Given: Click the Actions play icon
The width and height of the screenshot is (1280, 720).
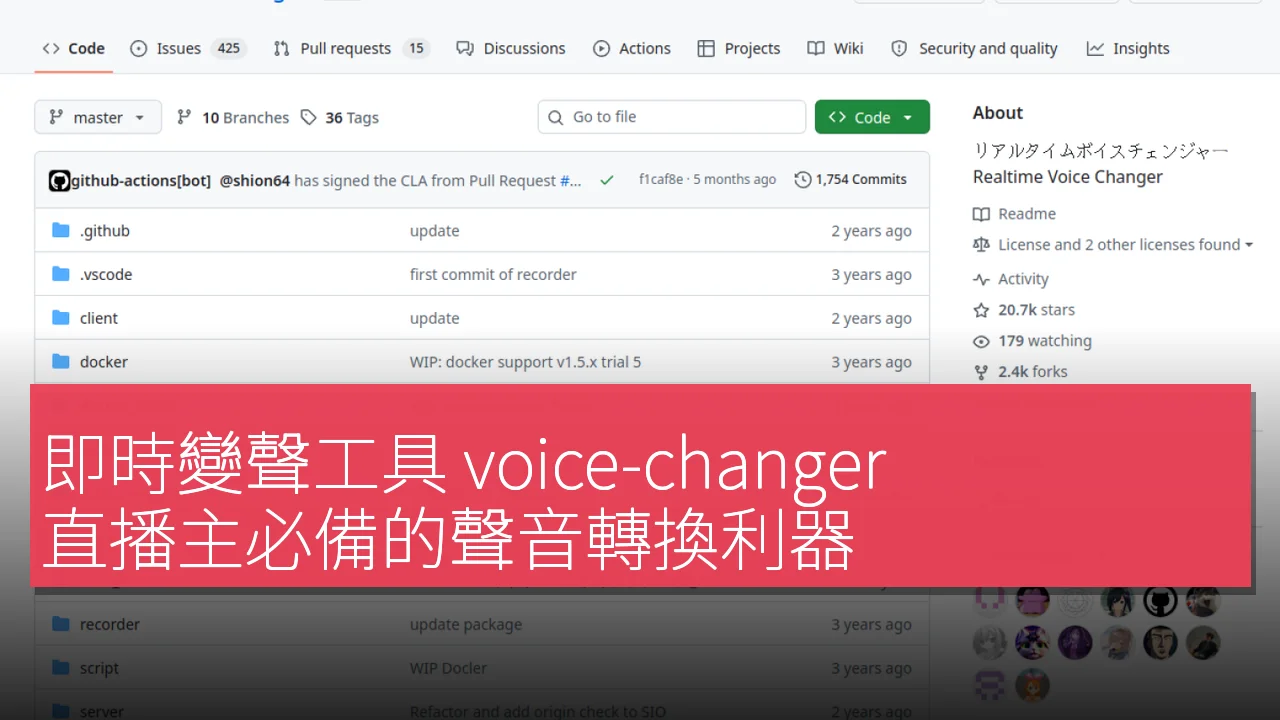Looking at the screenshot, I should click(x=601, y=48).
